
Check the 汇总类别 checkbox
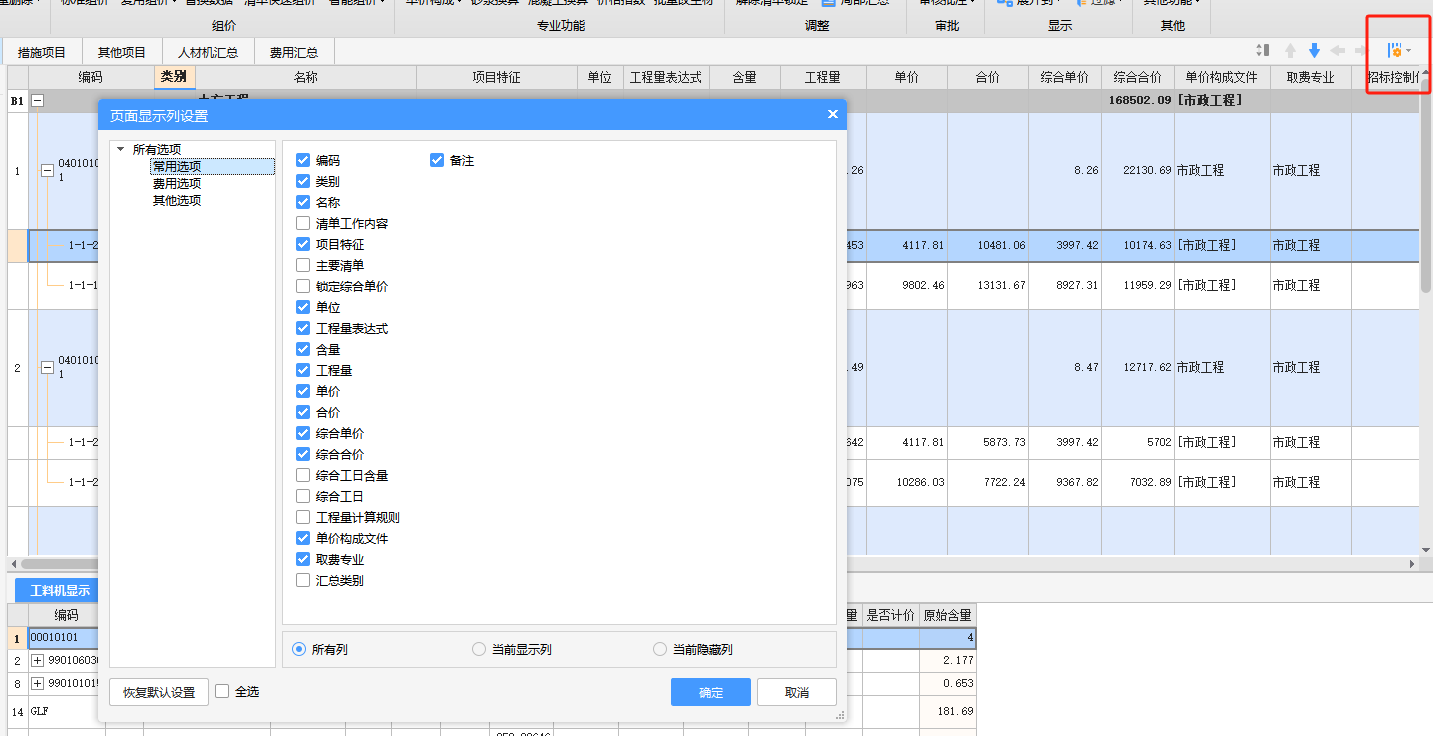(303, 580)
